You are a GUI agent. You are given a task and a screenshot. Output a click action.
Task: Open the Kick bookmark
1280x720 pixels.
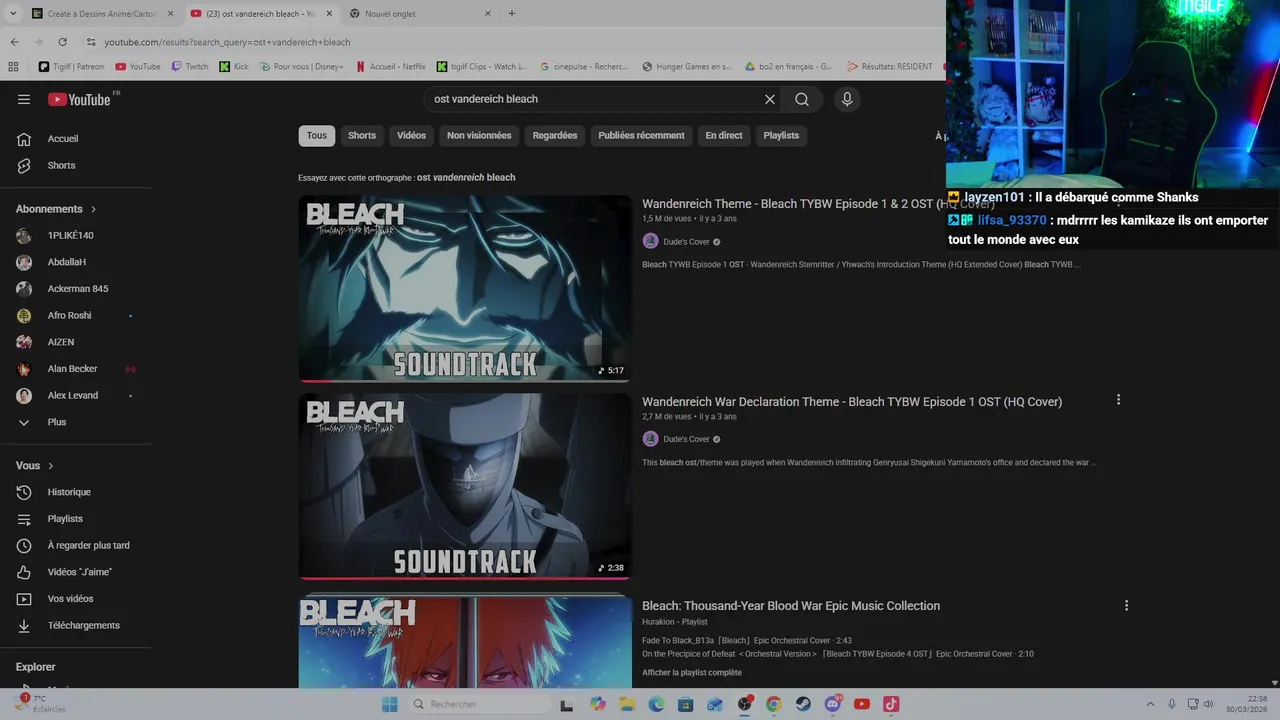pyautogui.click(x=233, y=67)
